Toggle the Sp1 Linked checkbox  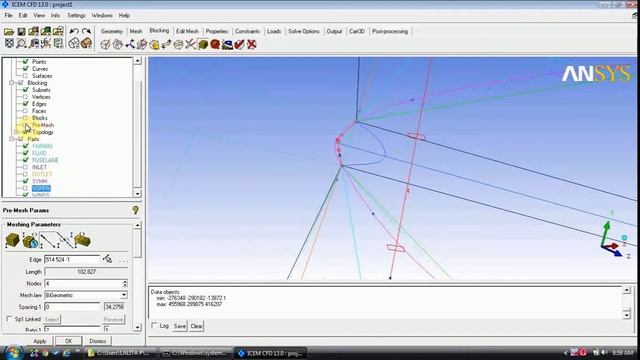tap(9, 318)
